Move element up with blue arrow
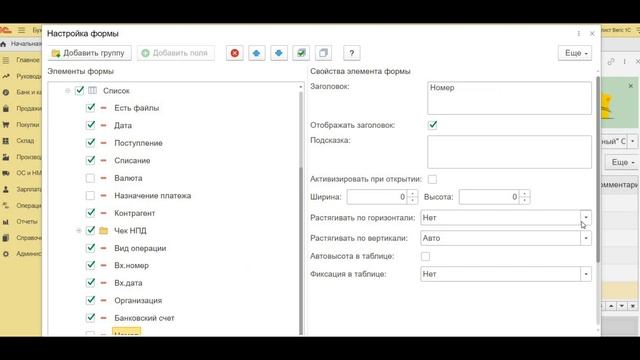The height and width of the screenshot is (360, 640). pos(256,53)
